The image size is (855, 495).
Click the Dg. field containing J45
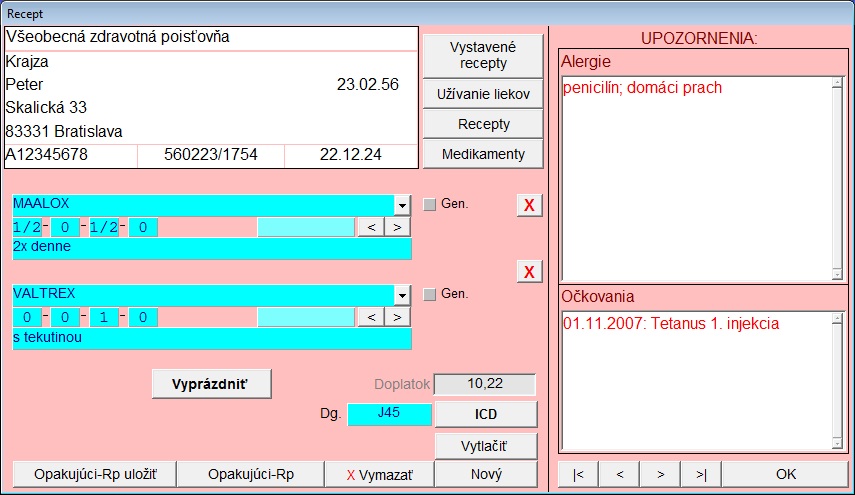click(x=389, y=414)
